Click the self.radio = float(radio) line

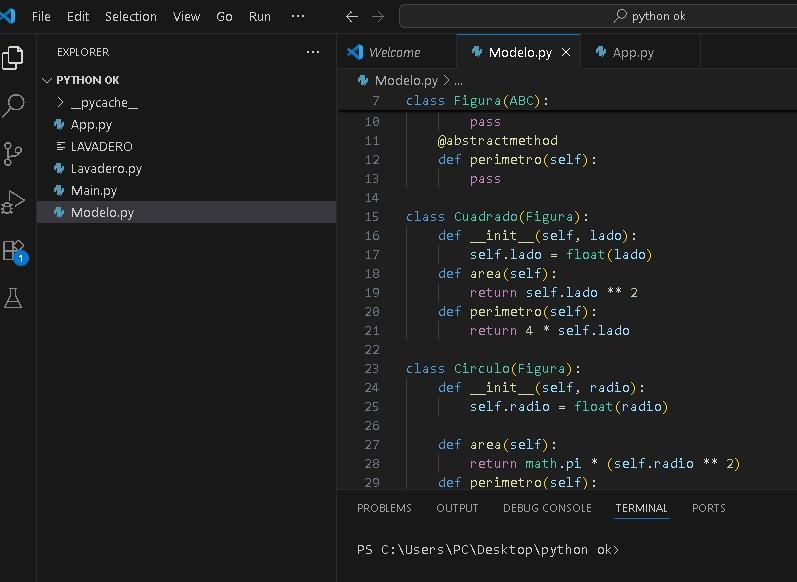(567, 407)
